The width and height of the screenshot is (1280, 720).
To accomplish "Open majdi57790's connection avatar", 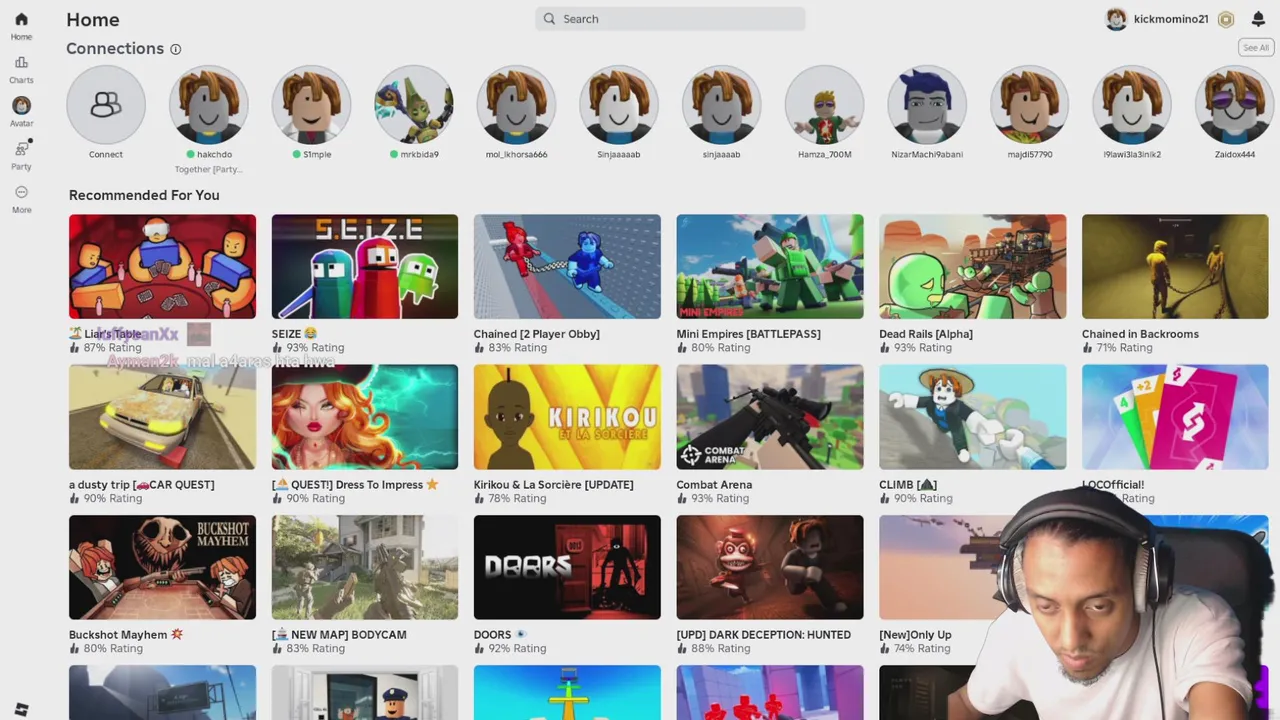I will [x=1029, y=105].
